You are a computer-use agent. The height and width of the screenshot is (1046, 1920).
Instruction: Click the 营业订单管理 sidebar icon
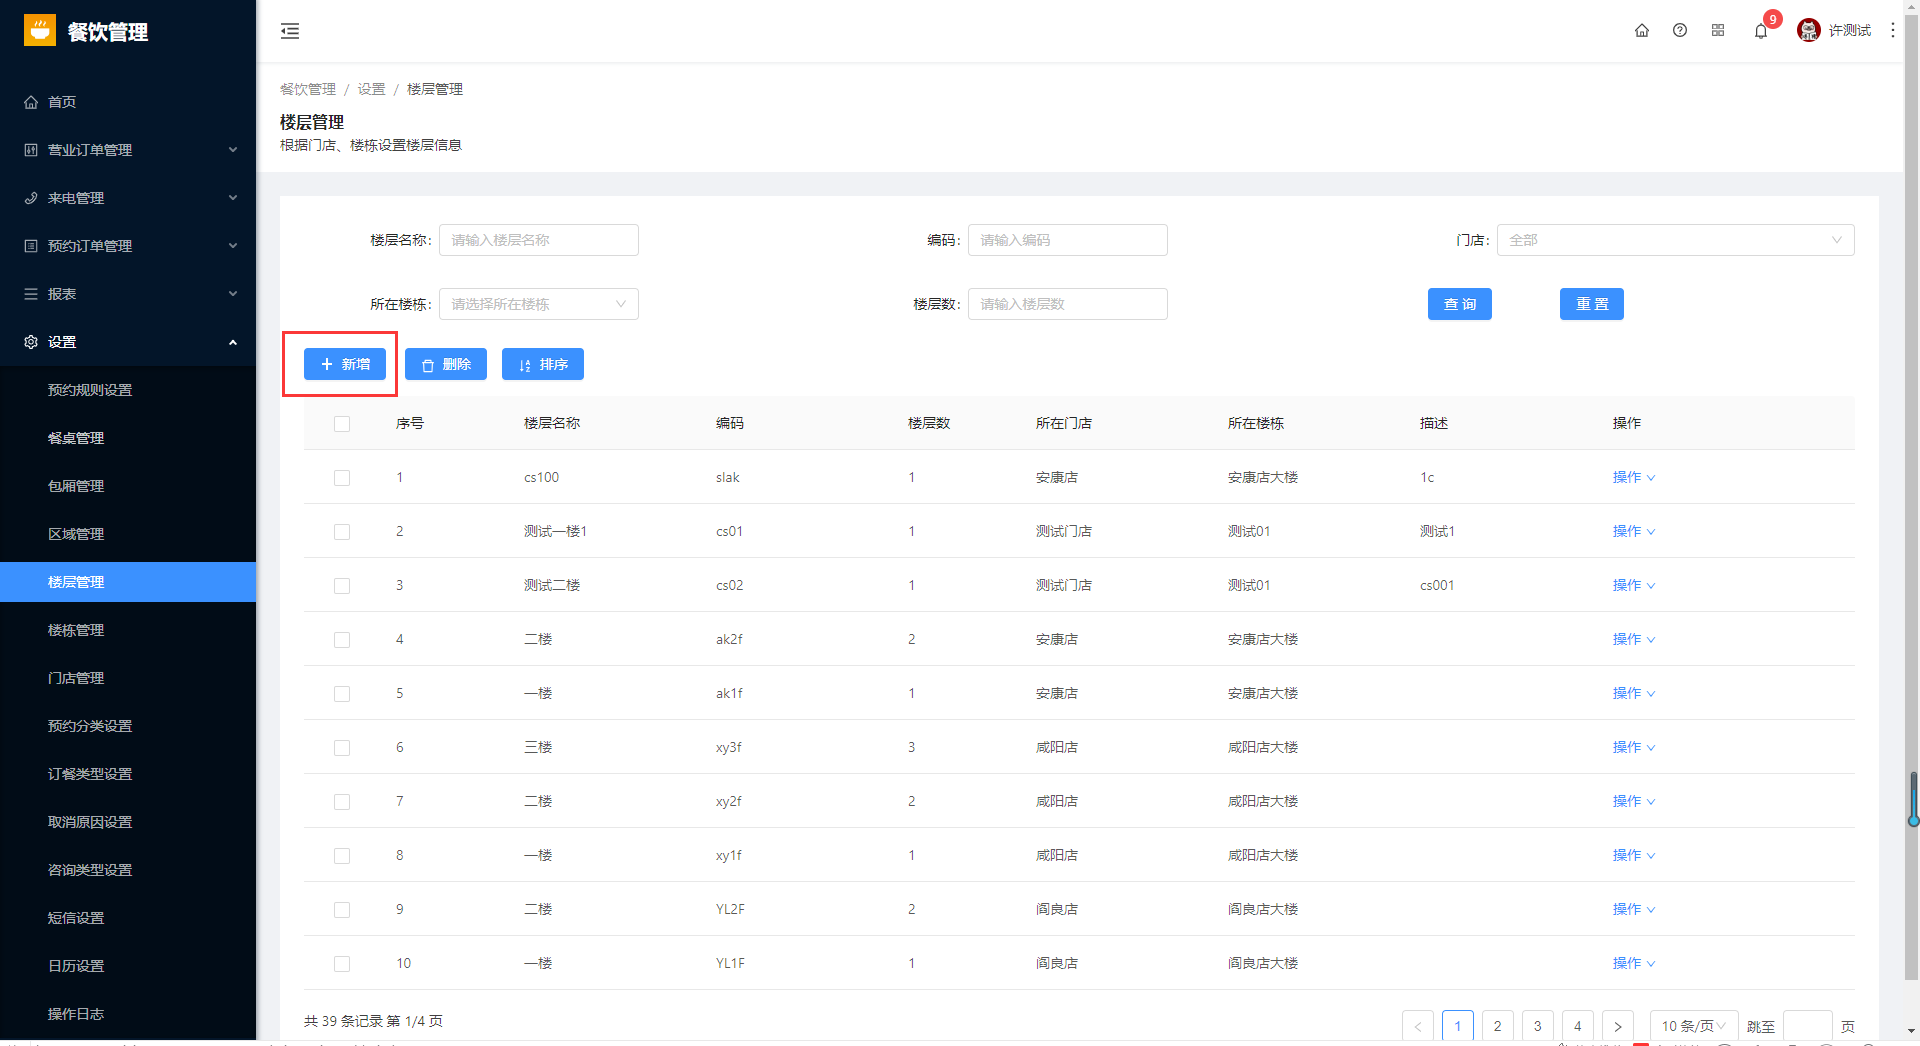tap(31, 150)
